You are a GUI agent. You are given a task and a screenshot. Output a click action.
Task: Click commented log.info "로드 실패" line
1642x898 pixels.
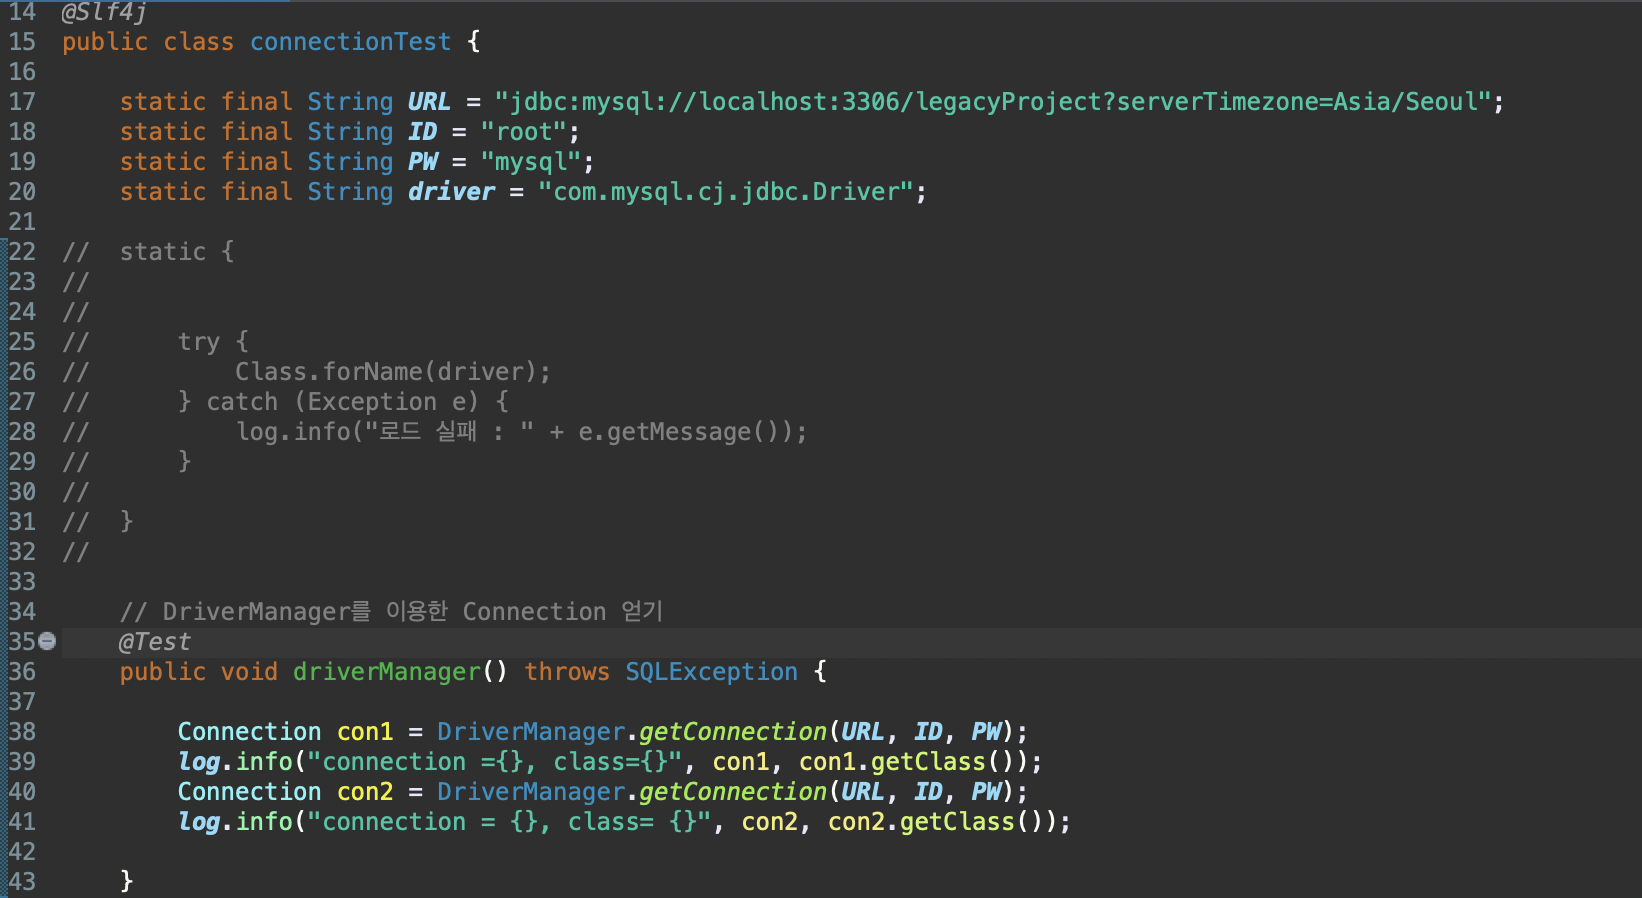coord(521,432)
